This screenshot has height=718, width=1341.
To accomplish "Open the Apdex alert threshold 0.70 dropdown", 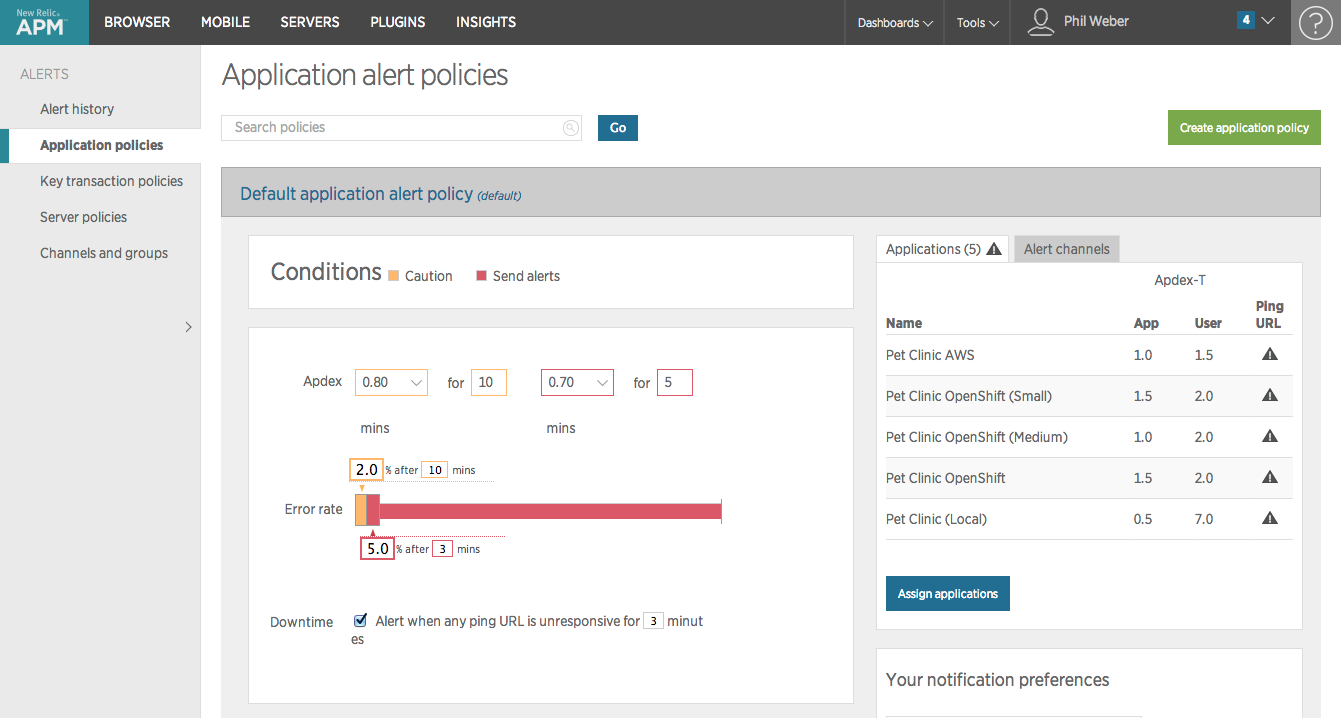I will [577, 382].
